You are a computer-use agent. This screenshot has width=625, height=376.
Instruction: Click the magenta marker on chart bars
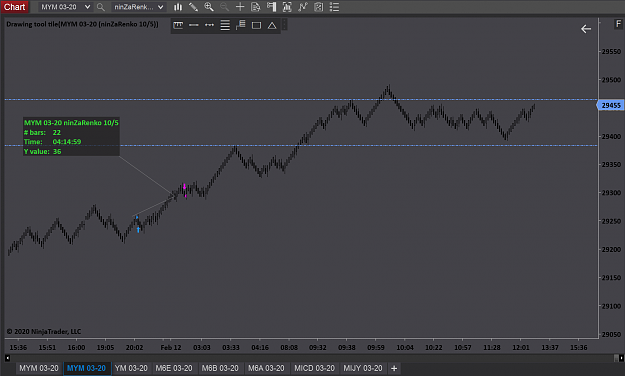(185, 187)
